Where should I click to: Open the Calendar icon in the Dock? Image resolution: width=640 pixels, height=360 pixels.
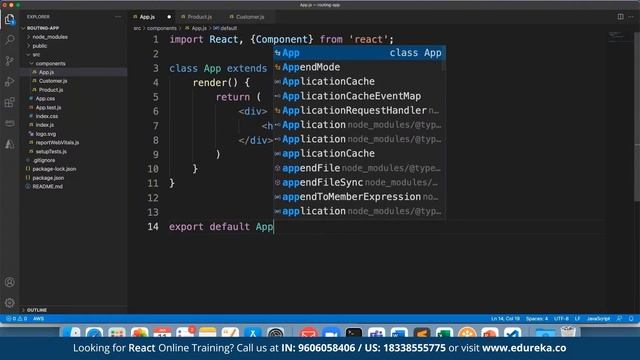162,333
